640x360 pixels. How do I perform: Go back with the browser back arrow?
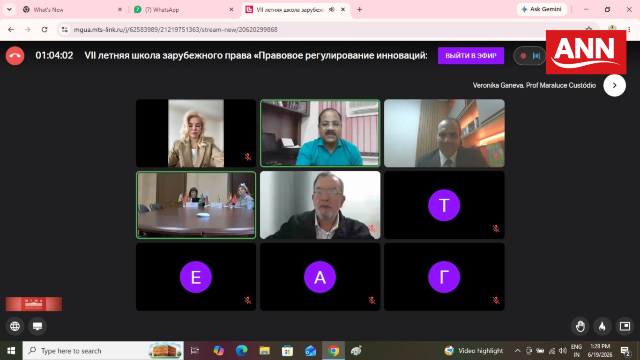[11, 29]
